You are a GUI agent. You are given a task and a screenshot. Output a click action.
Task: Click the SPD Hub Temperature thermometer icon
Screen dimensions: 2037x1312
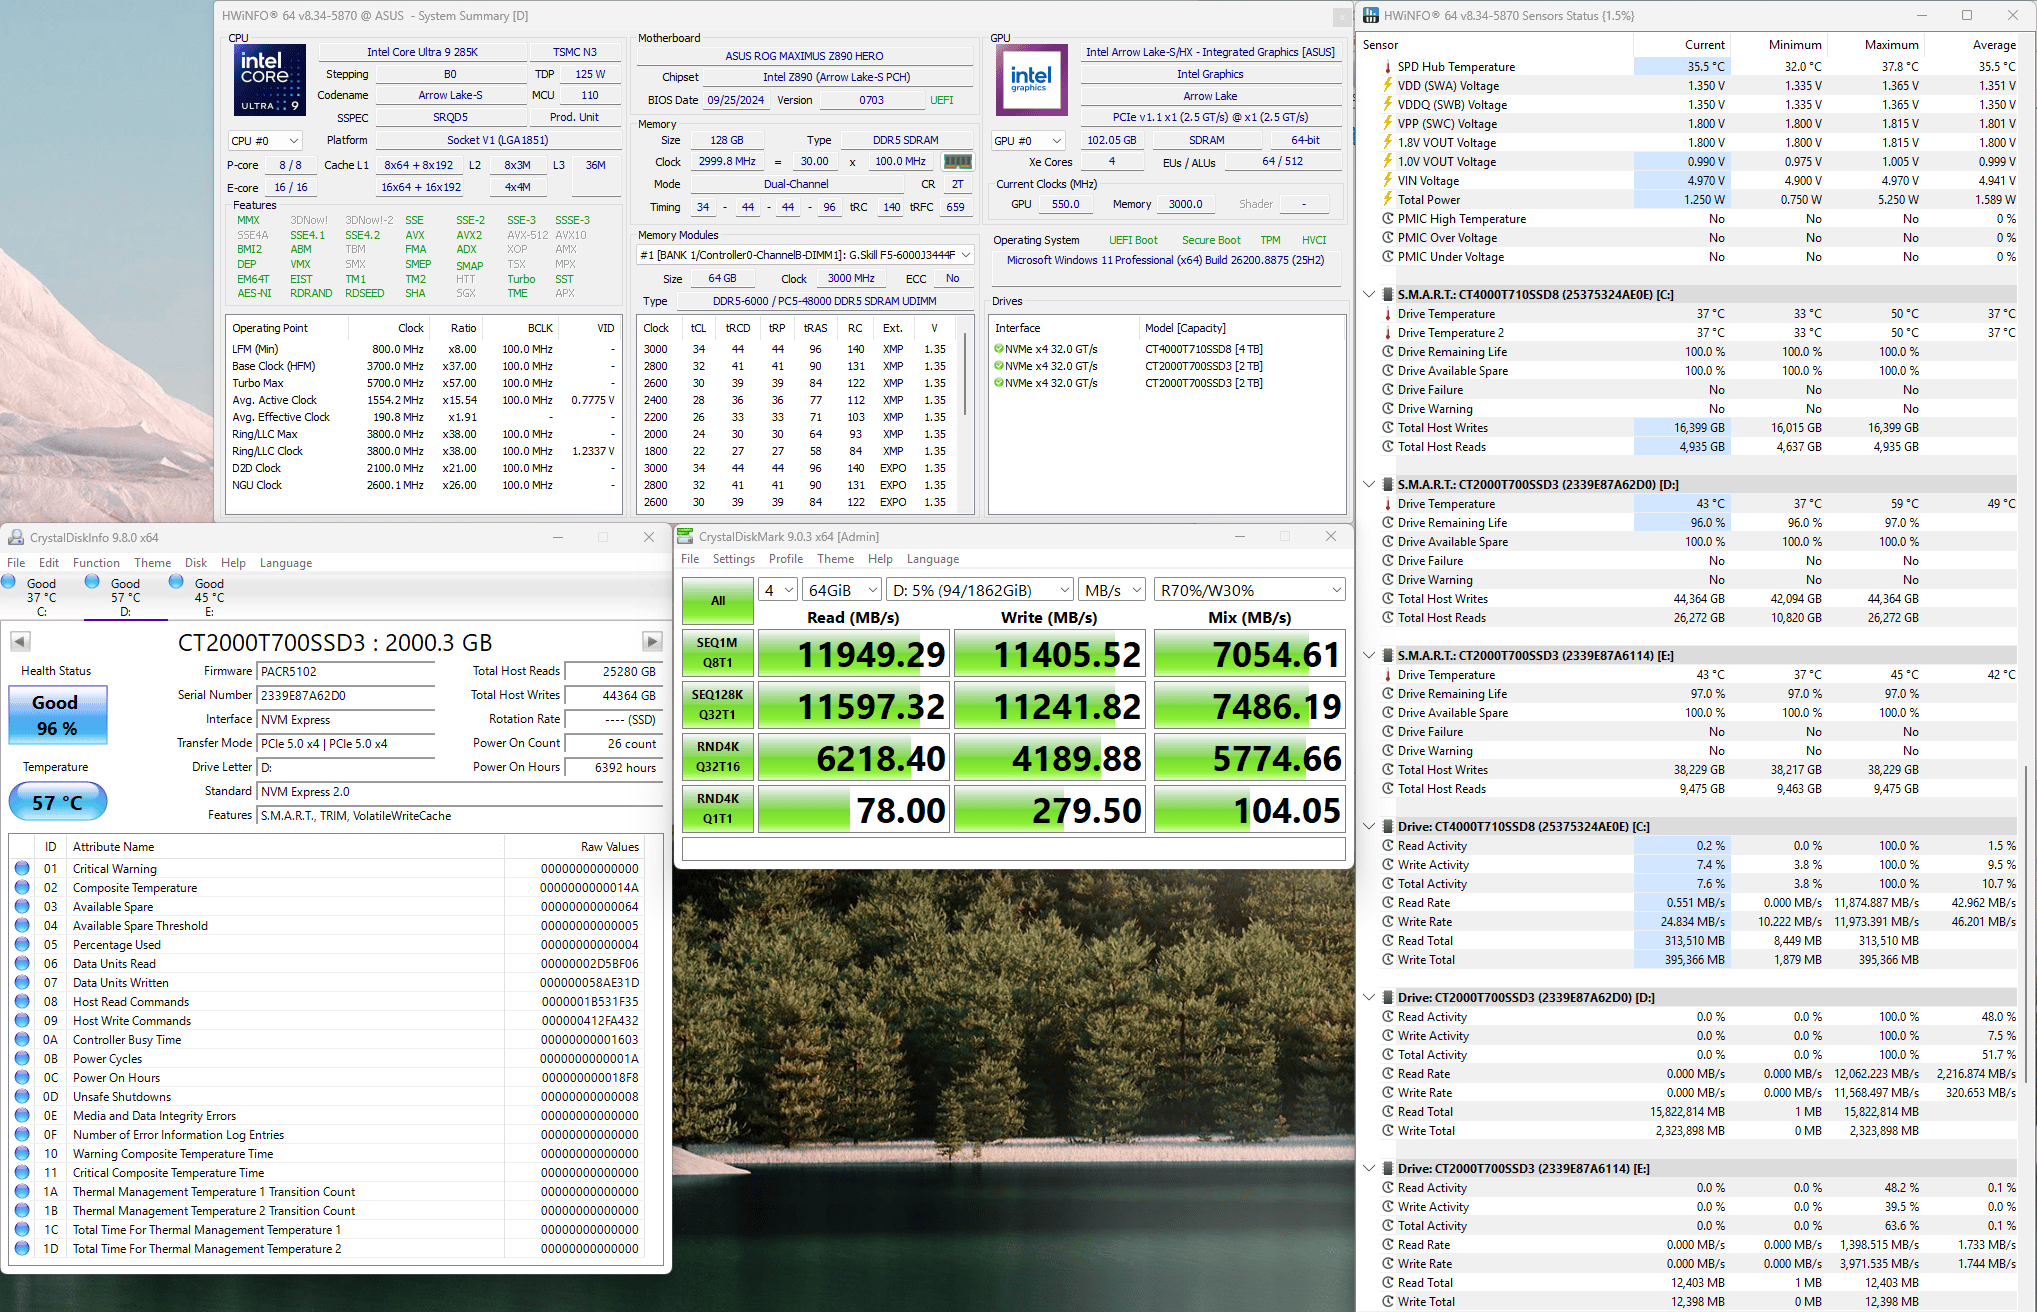pyautogui.click(x=1388, y=67)
